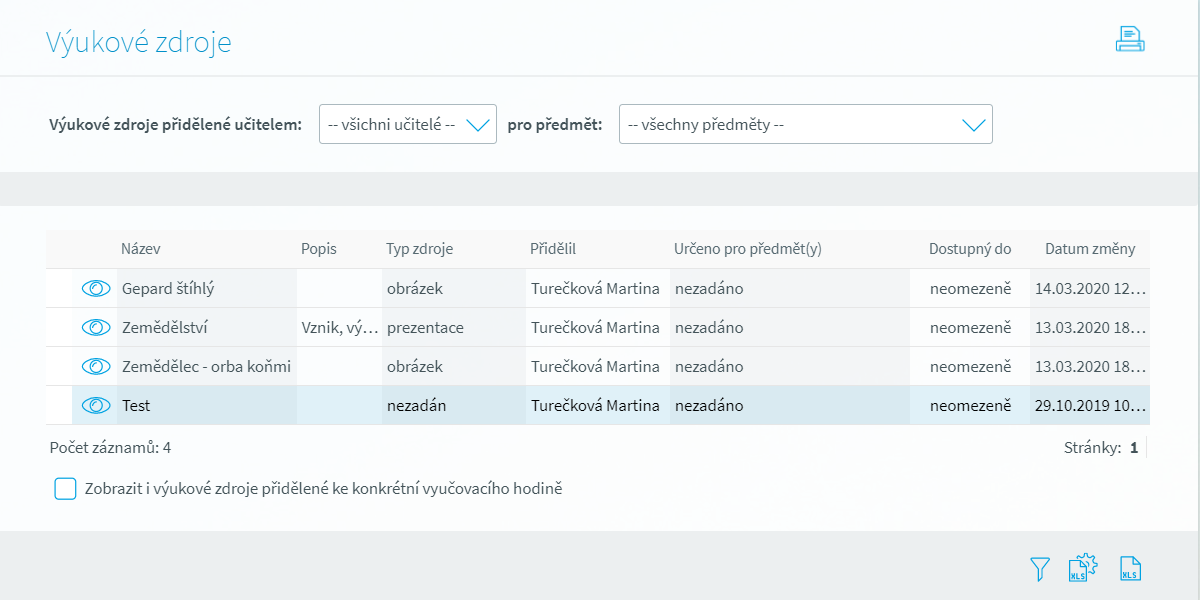Click Zemědělství description cell text

(x=339, y=328)
